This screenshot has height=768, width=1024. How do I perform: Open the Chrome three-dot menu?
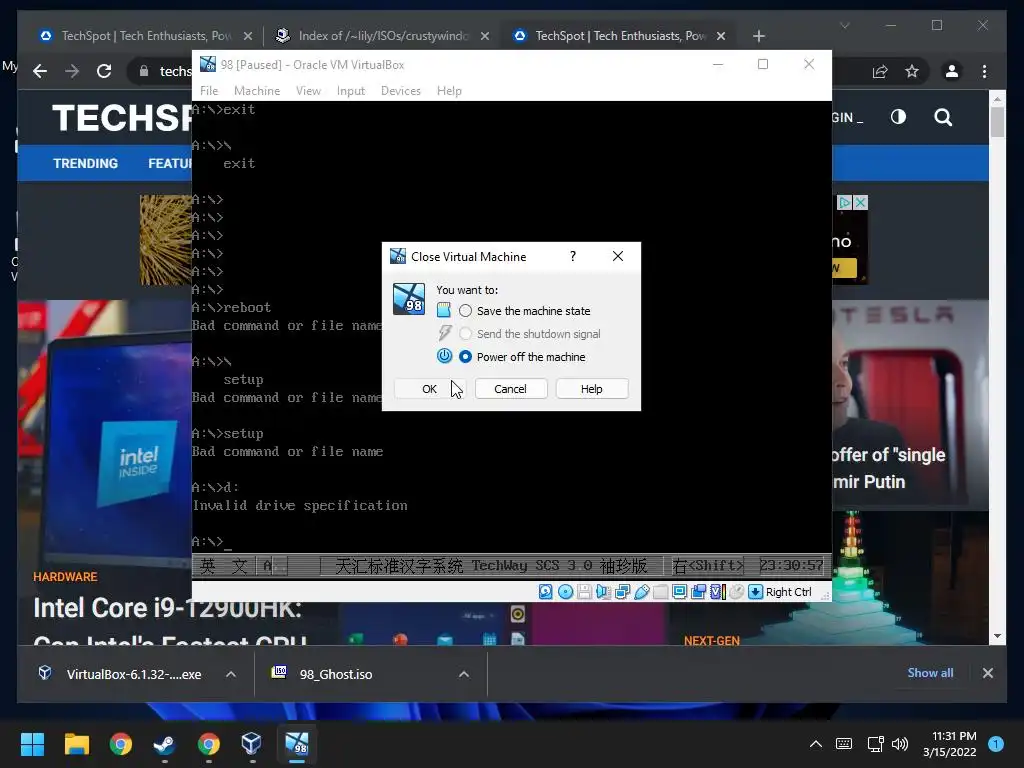(x=984, y=71)
